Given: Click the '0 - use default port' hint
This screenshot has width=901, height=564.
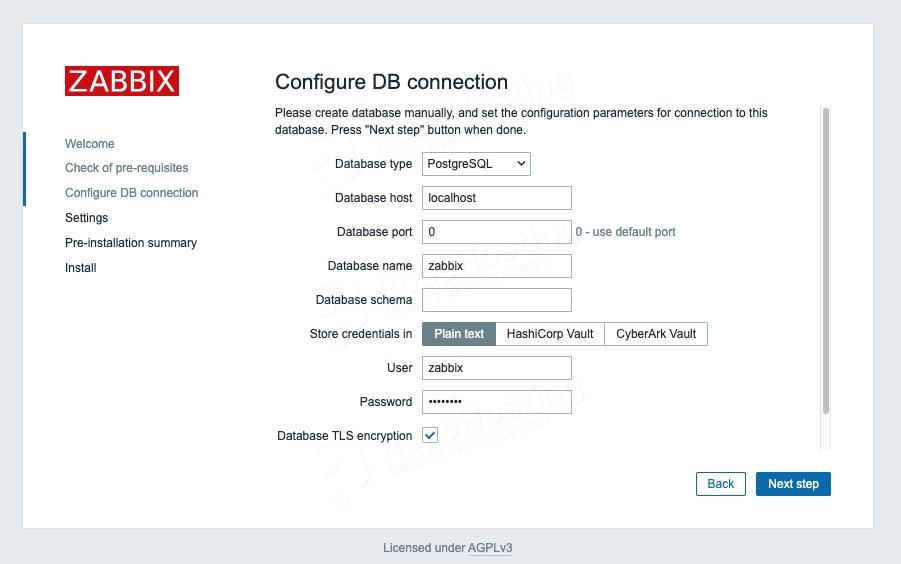Looking at the screenshot, I should tap(625, 232).
